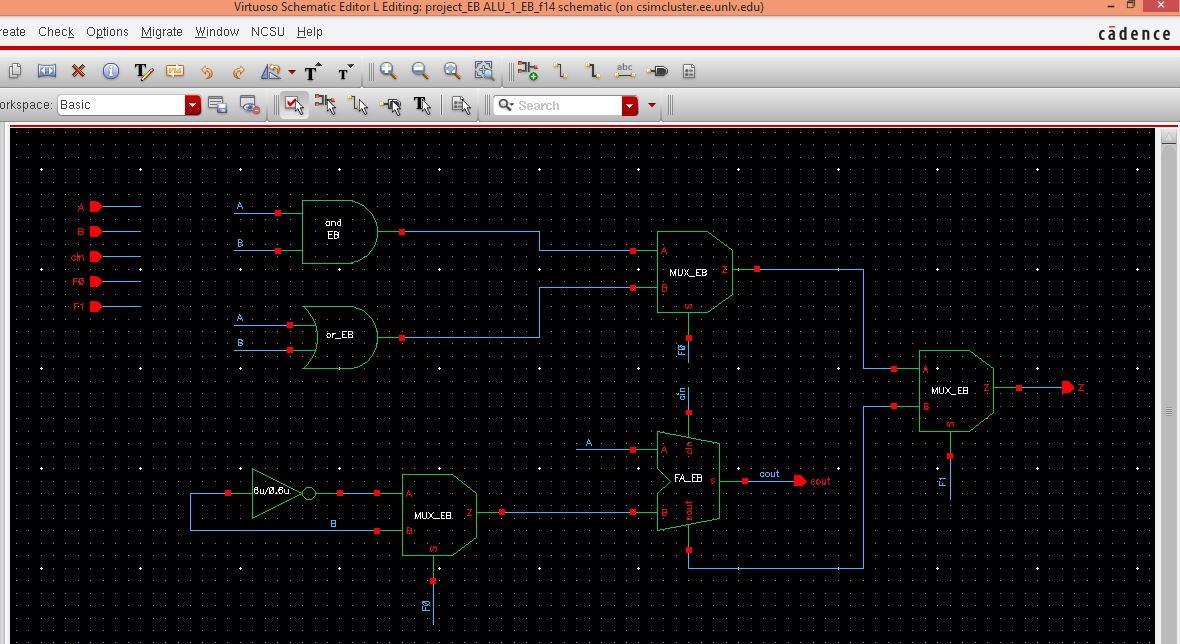Toggle the text label selection filter button

click(422, 105)
